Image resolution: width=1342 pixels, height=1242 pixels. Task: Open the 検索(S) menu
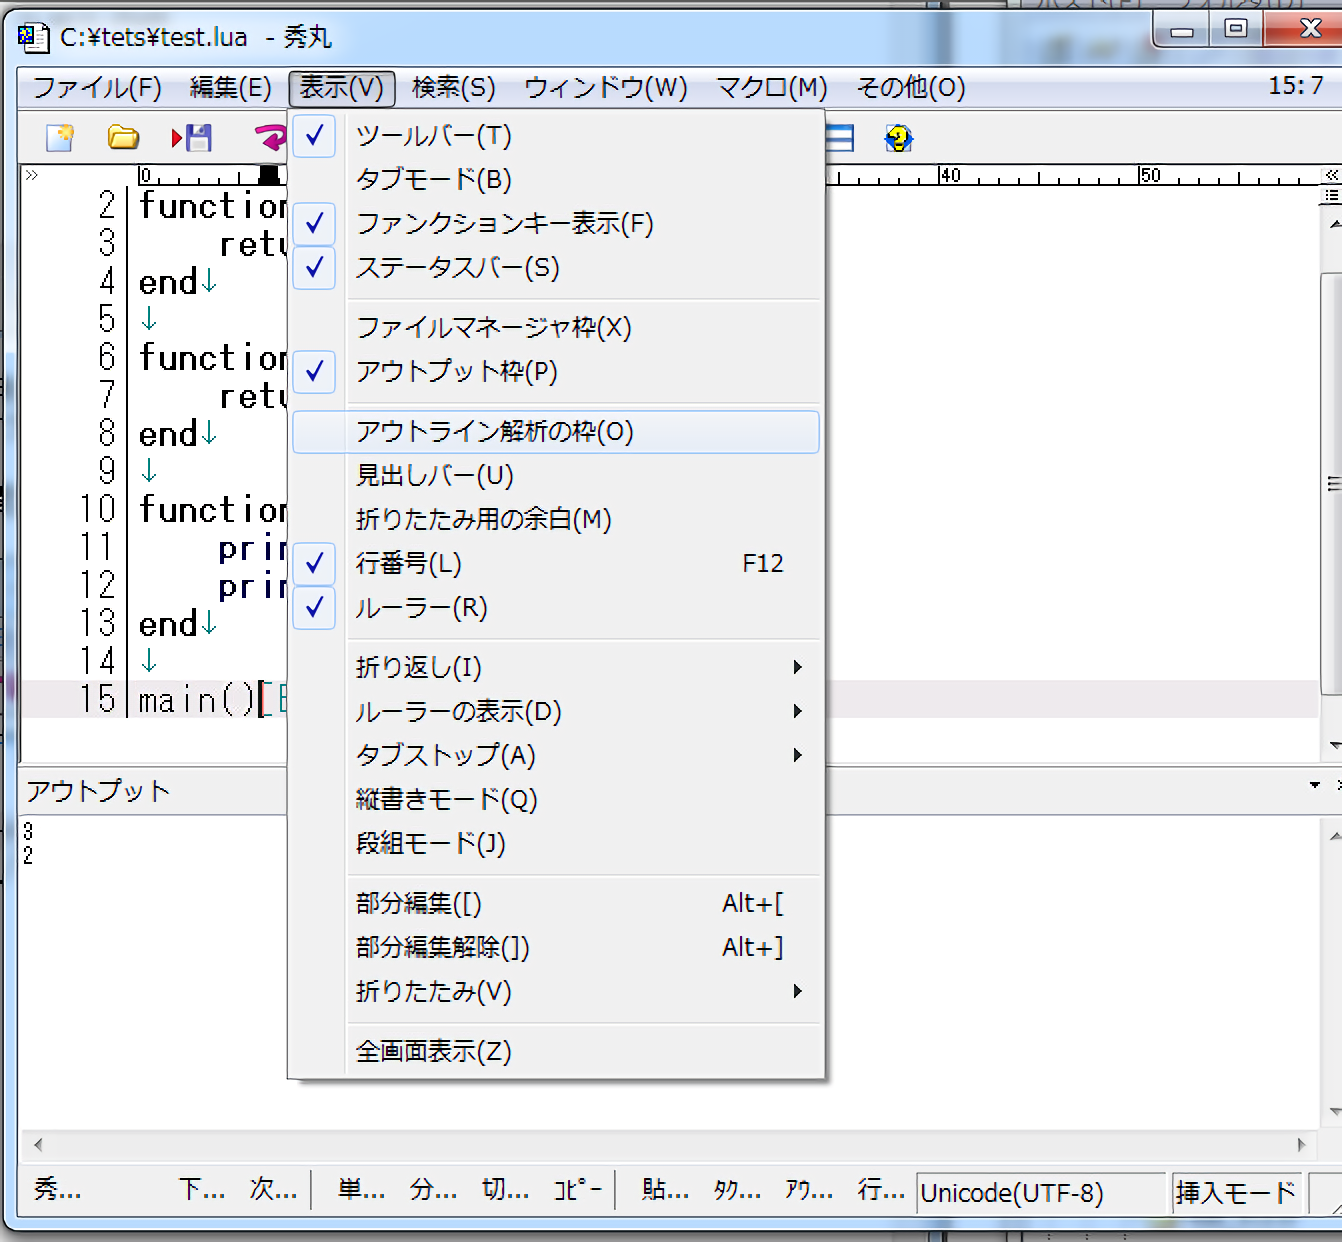(x=453, y=88)
